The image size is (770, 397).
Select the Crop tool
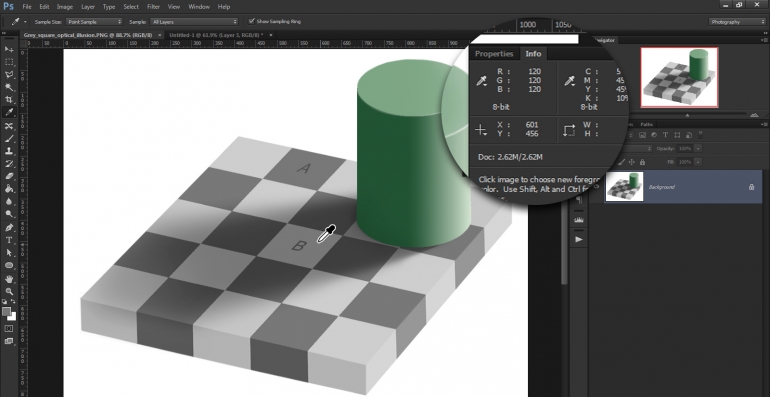tap(9, 100)
